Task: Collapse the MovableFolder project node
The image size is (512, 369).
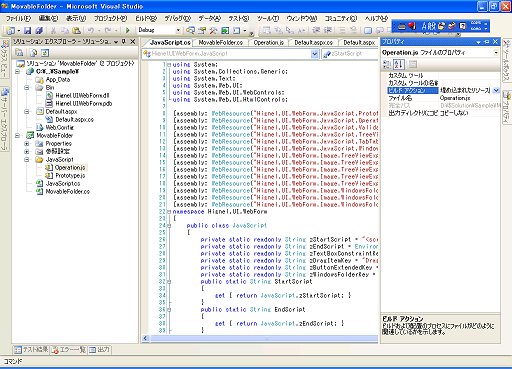Action: (17, 136)
